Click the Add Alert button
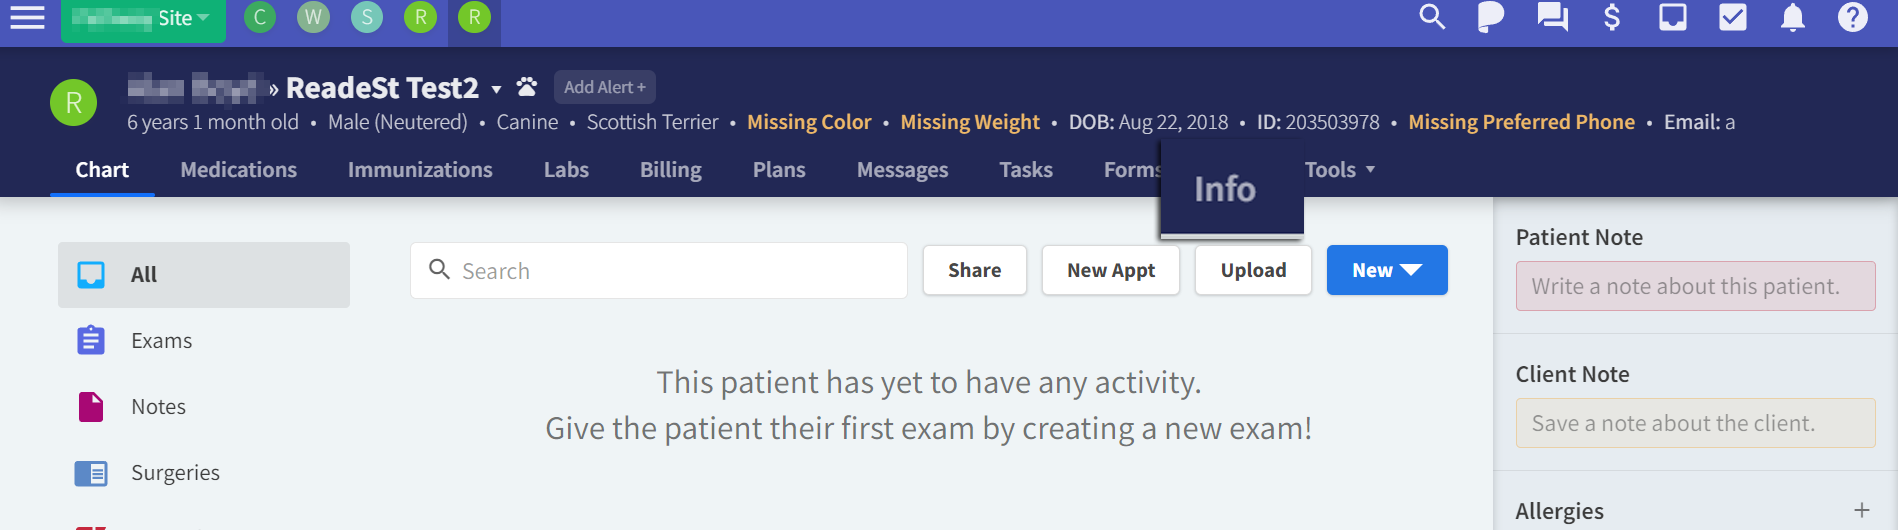The width and height of the screenshot is (1898, 530). pos(604,87)
